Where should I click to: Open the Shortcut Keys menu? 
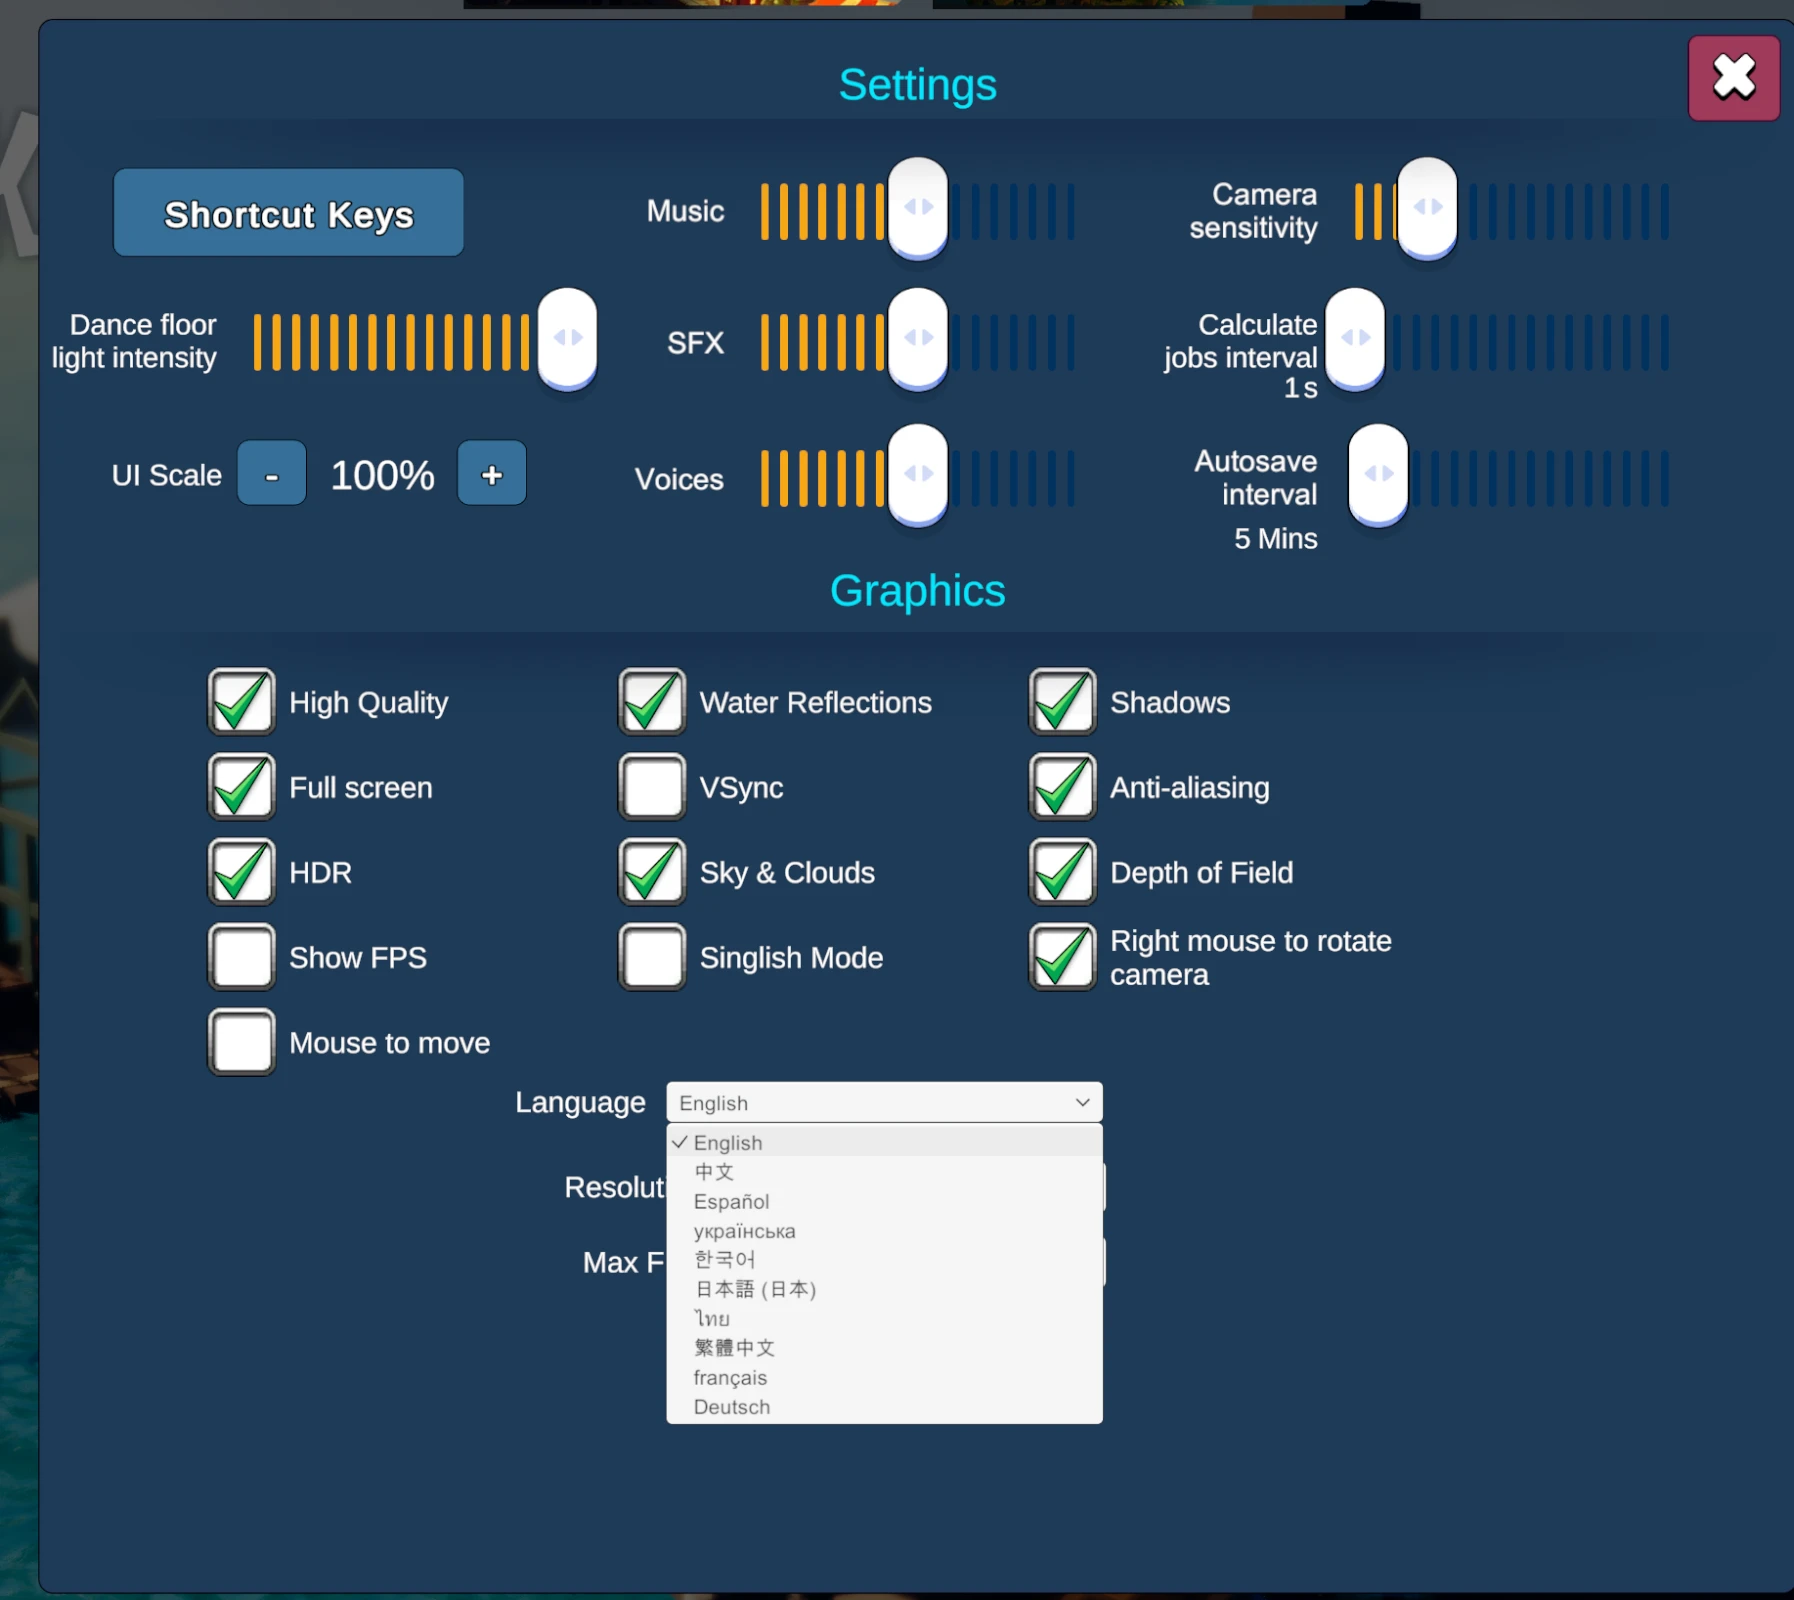288,213
